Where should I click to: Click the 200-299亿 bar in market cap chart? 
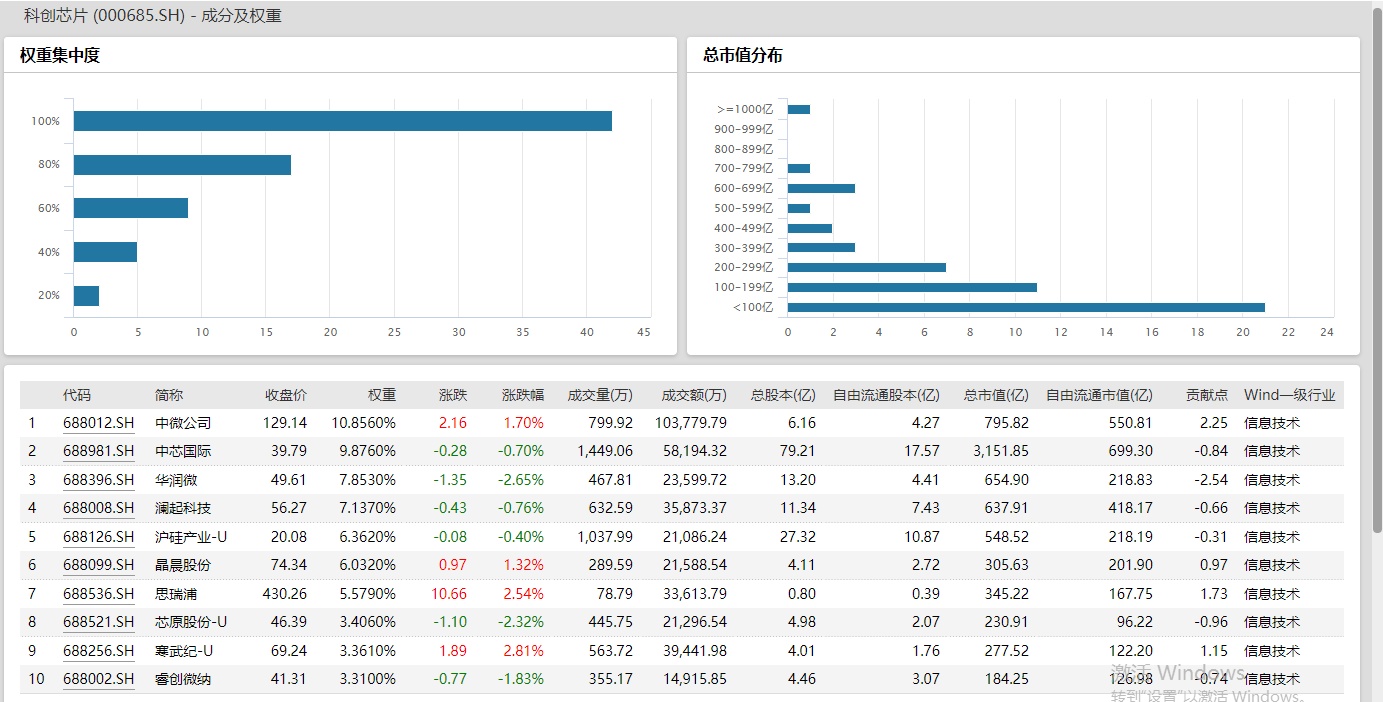click(x=866, y=268)
